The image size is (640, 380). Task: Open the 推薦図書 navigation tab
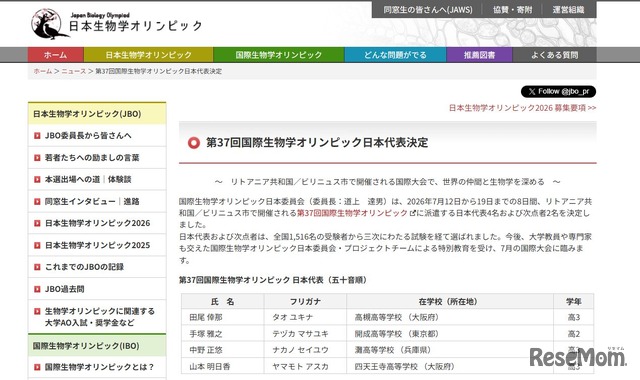click(479, 55)
